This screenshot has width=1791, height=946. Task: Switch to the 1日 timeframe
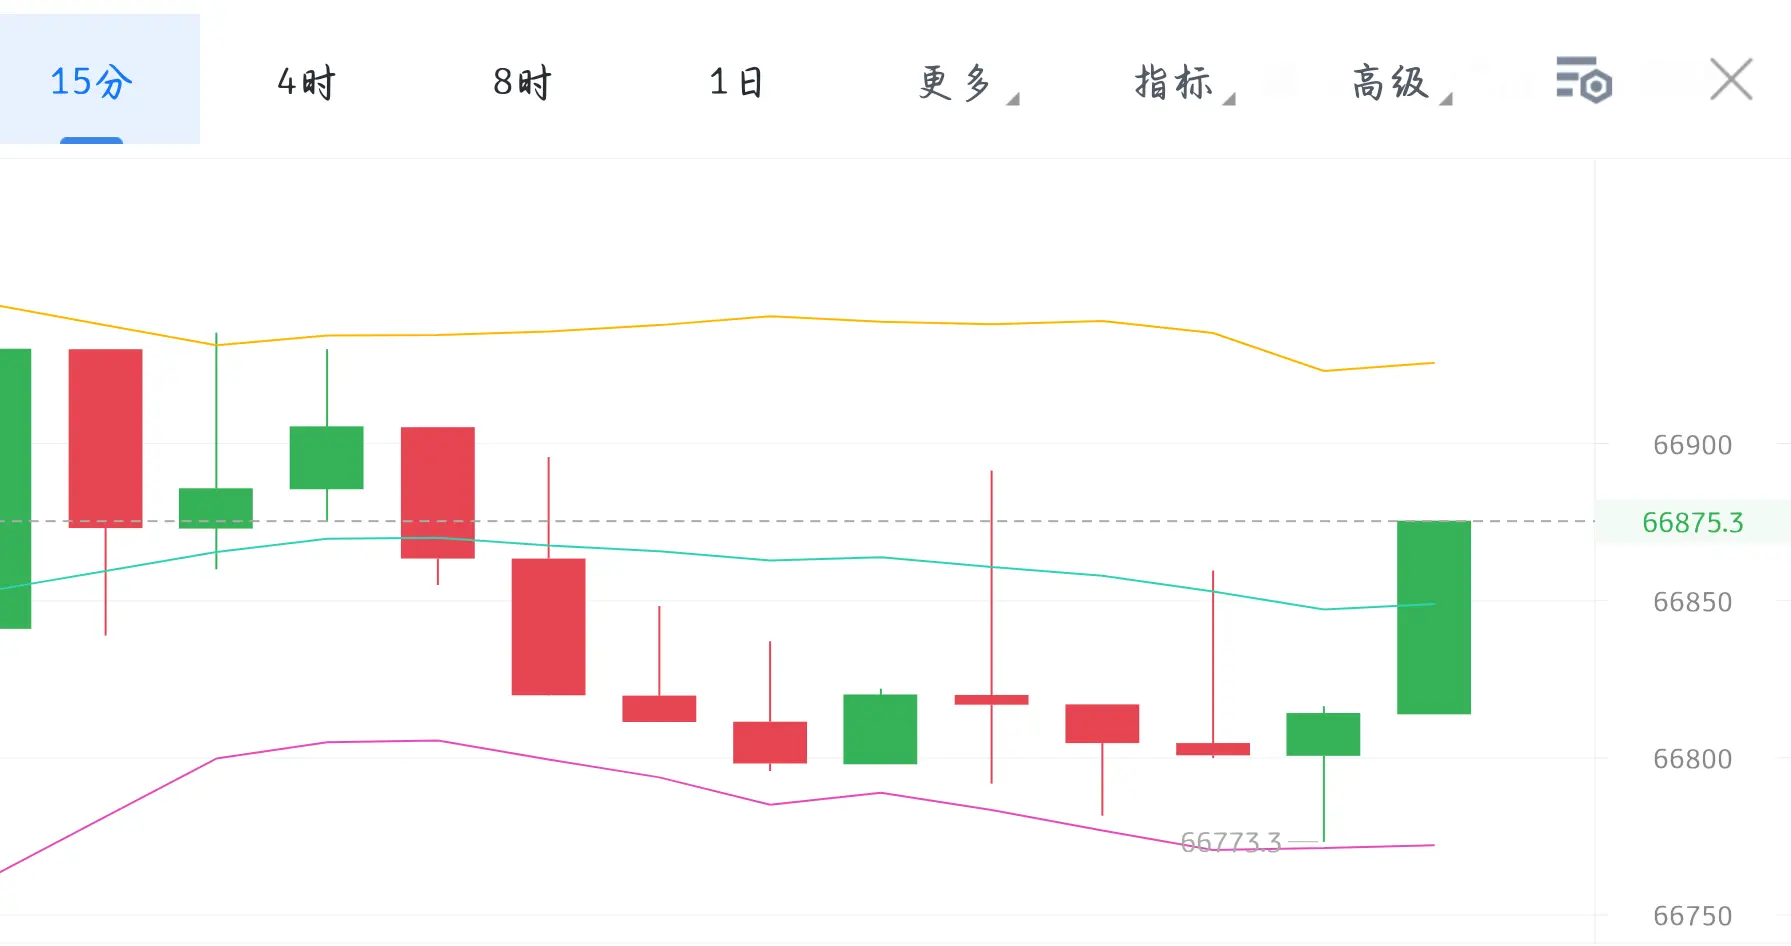(x=737, y=82)
